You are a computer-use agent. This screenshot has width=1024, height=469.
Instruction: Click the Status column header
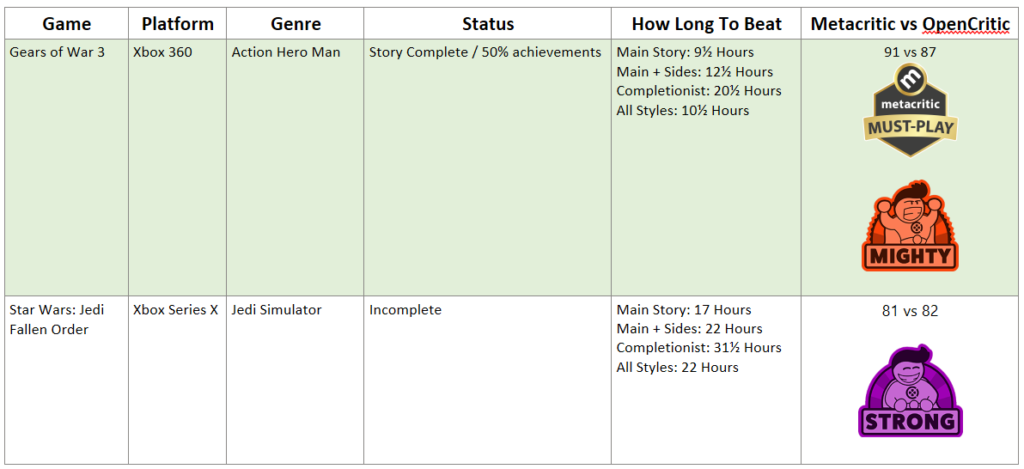(x=488, y=23)
